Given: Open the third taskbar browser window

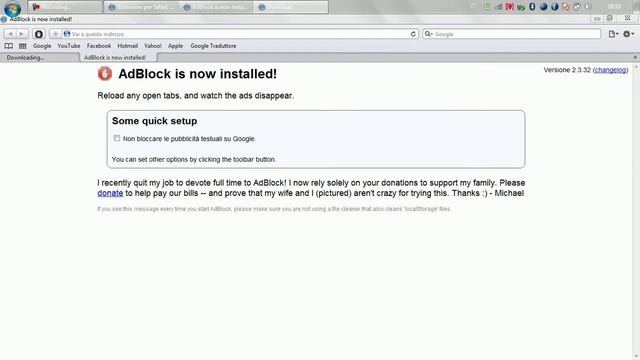Looking at the screenshot, I should pos(216,7).
